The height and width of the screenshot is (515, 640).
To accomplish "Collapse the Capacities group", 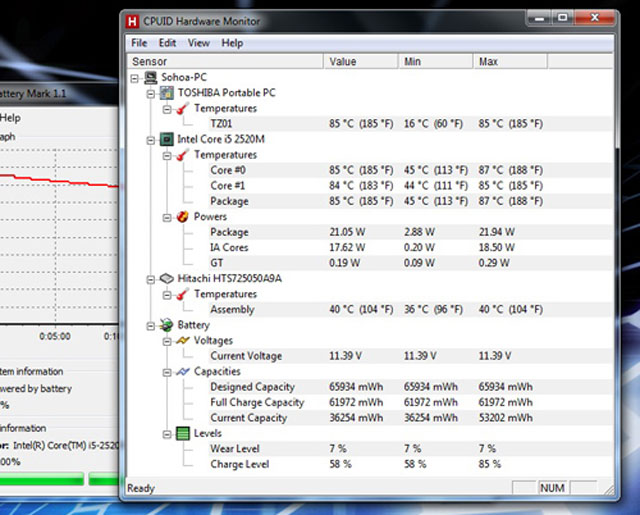I will 167,373.
